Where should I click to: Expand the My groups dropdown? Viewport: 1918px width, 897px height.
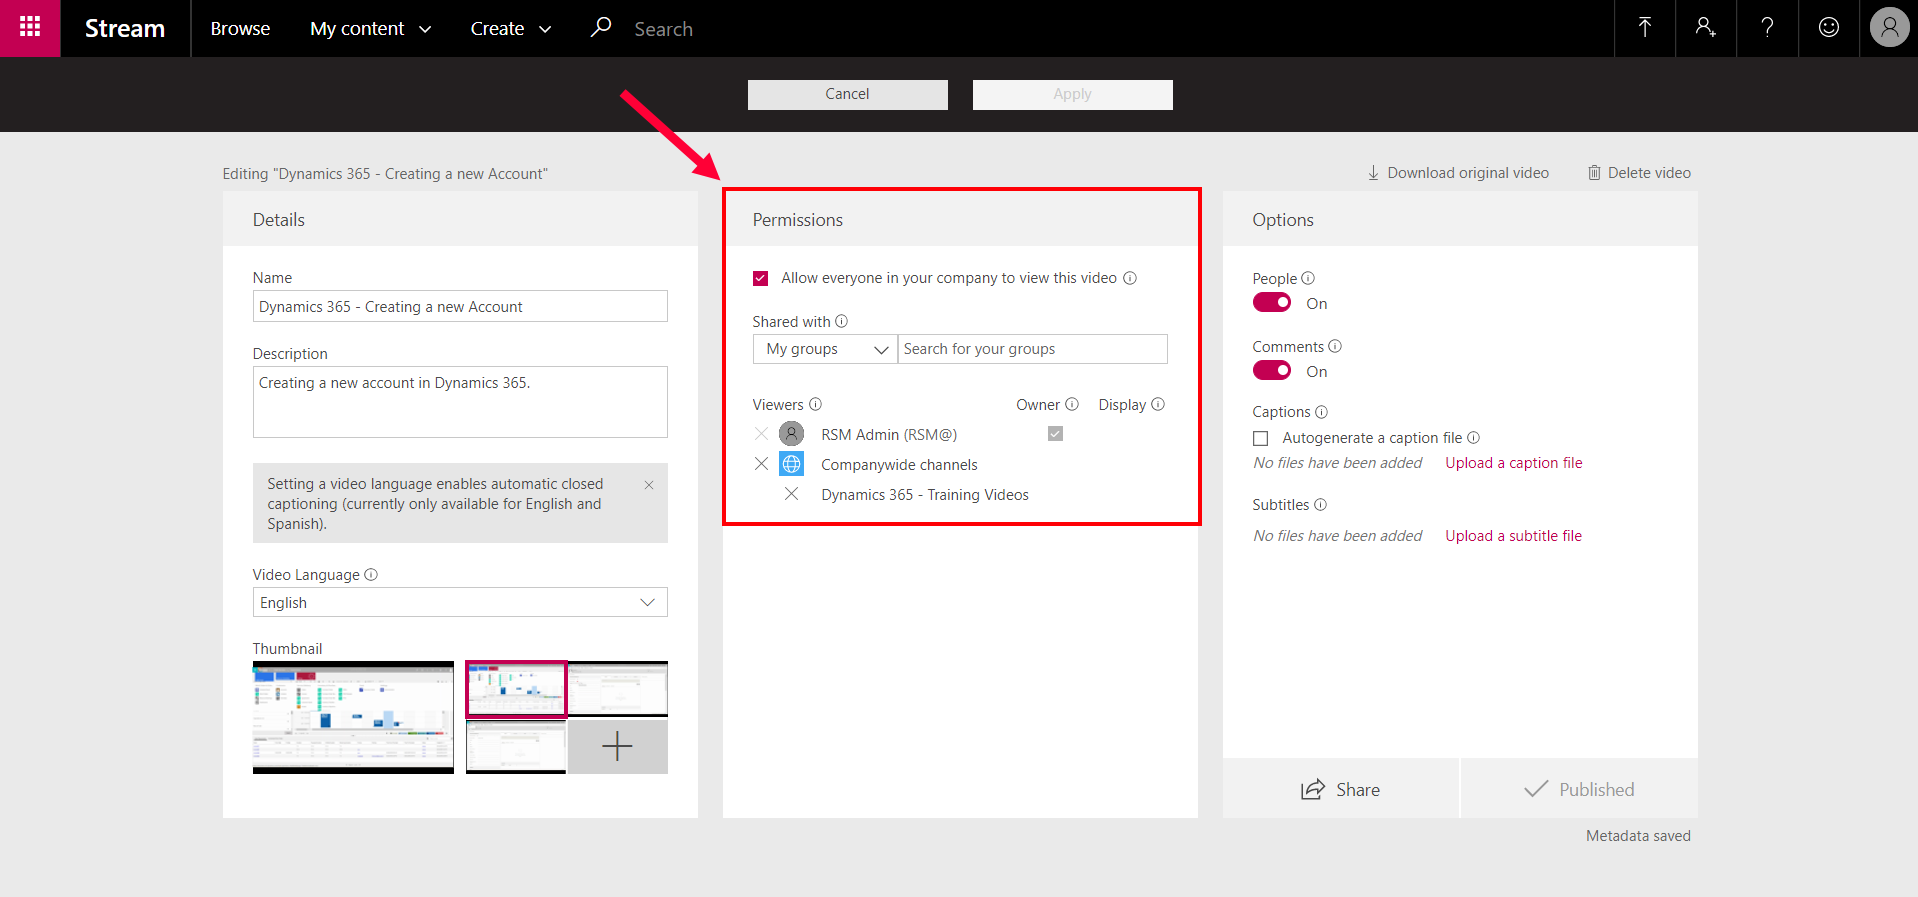[x=825, y=349]
